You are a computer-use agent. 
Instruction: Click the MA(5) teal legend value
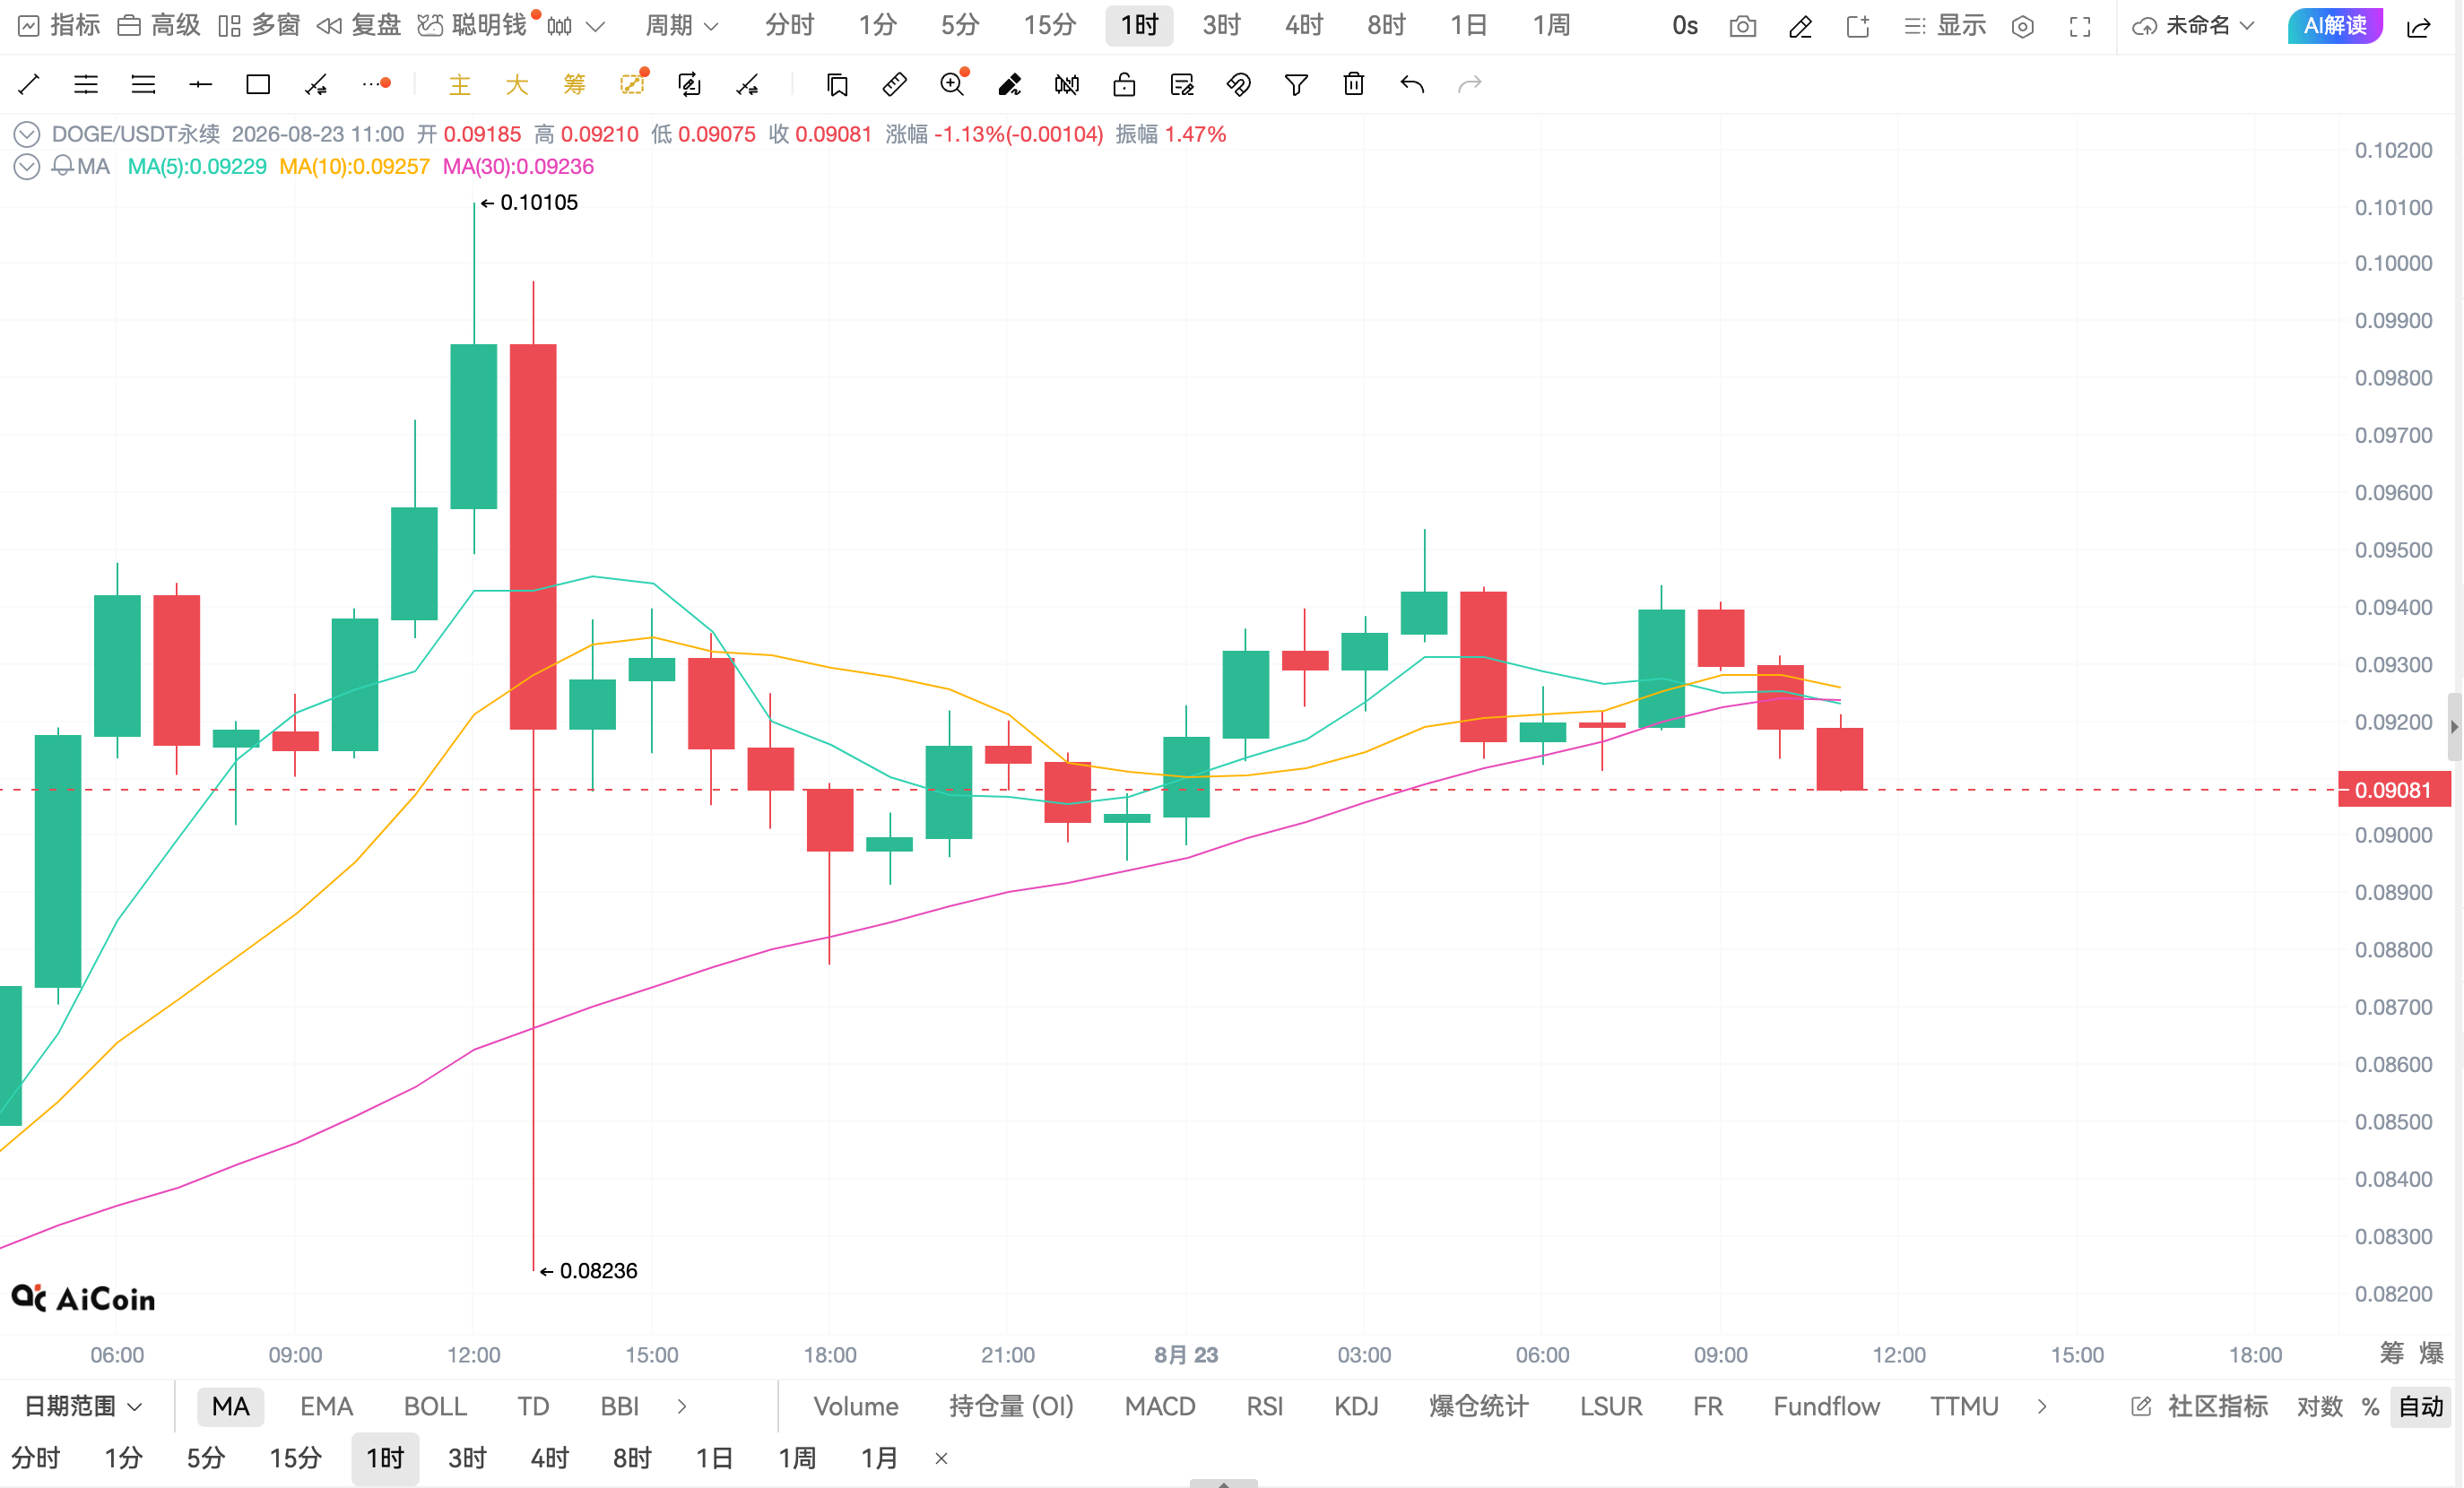point(197,167)
